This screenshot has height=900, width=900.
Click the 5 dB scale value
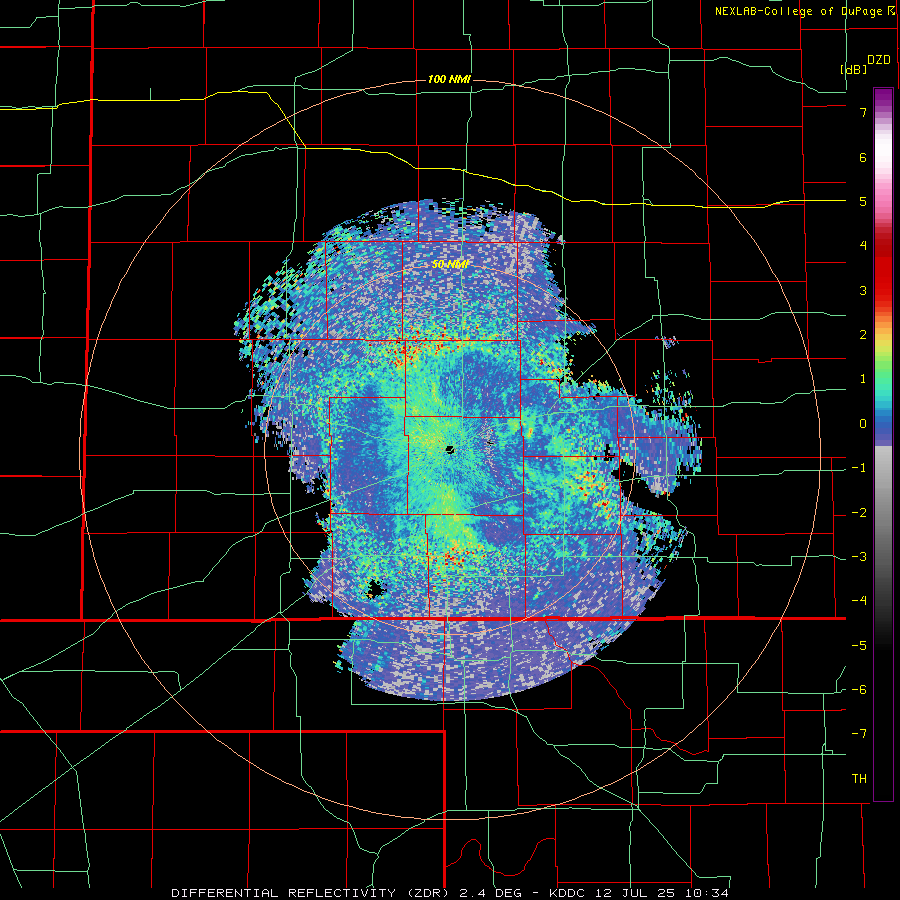863,201
